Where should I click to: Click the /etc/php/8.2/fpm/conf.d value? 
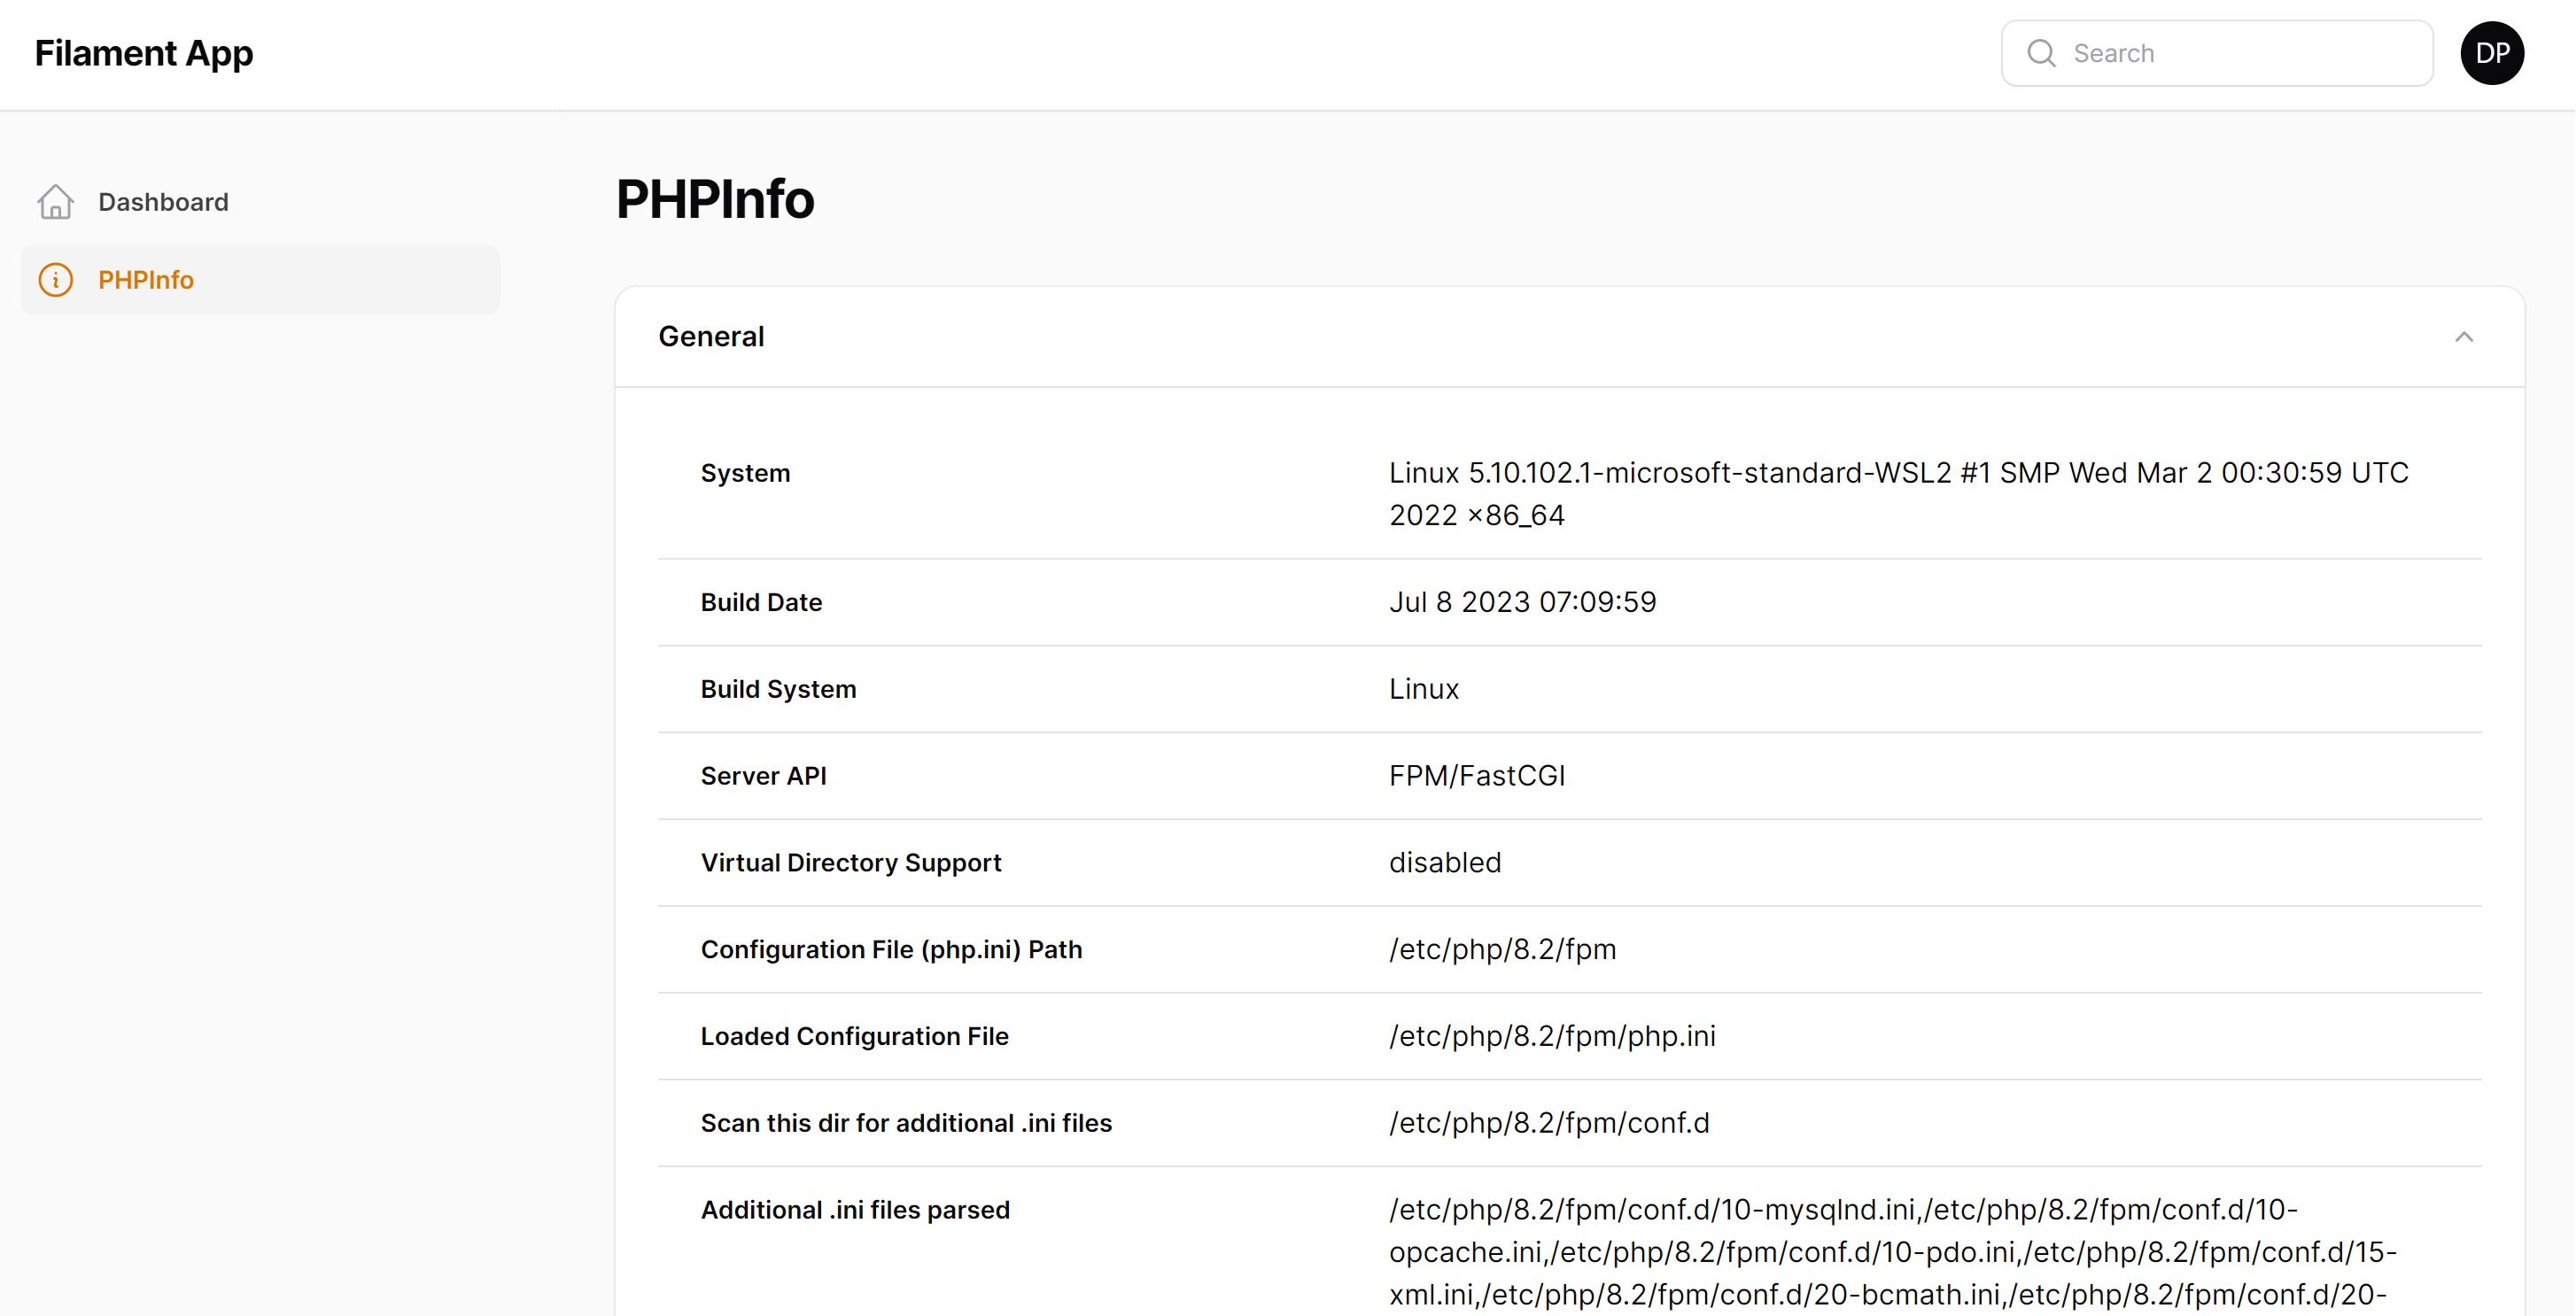1549,1124
